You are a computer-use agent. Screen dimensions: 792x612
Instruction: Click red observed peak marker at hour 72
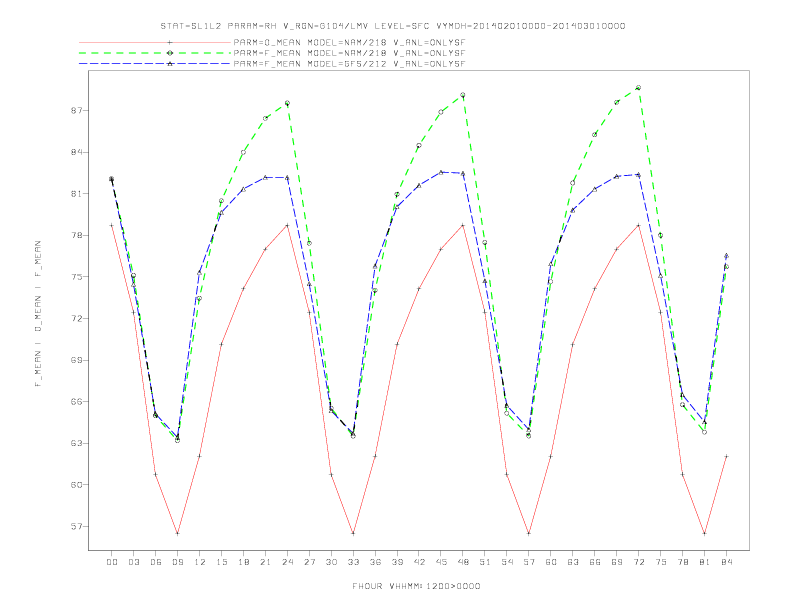(x=638, y=225)
